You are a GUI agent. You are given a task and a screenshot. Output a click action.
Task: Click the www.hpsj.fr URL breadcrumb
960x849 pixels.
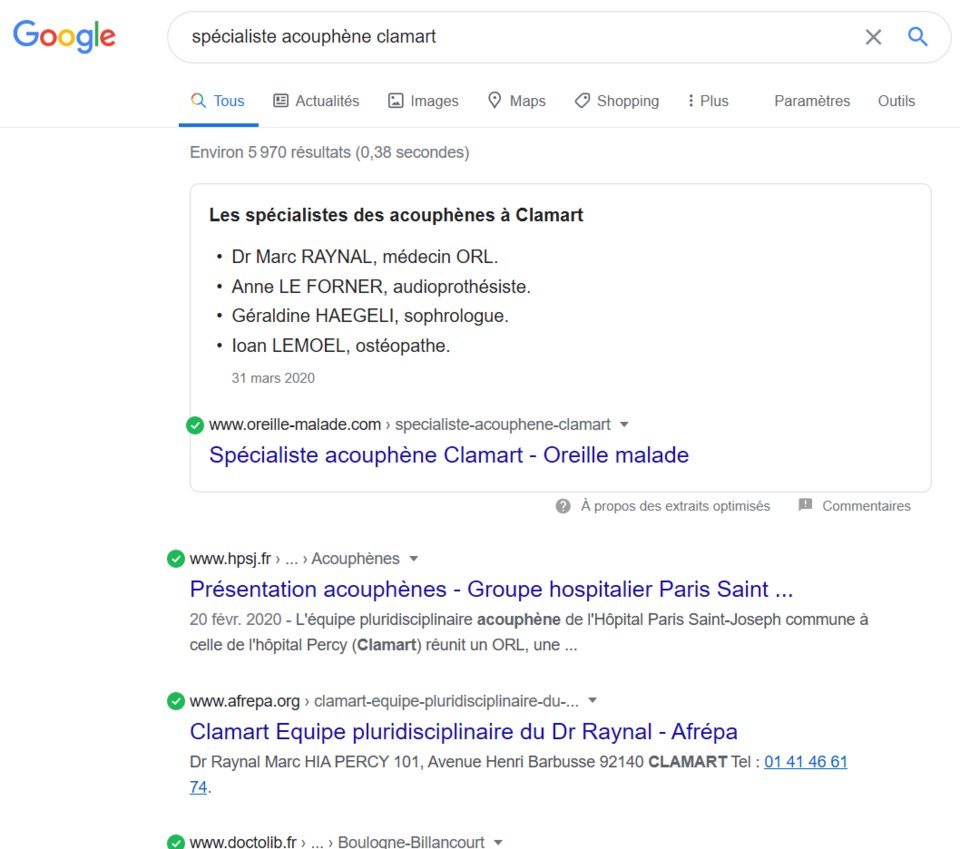[294, 559]
